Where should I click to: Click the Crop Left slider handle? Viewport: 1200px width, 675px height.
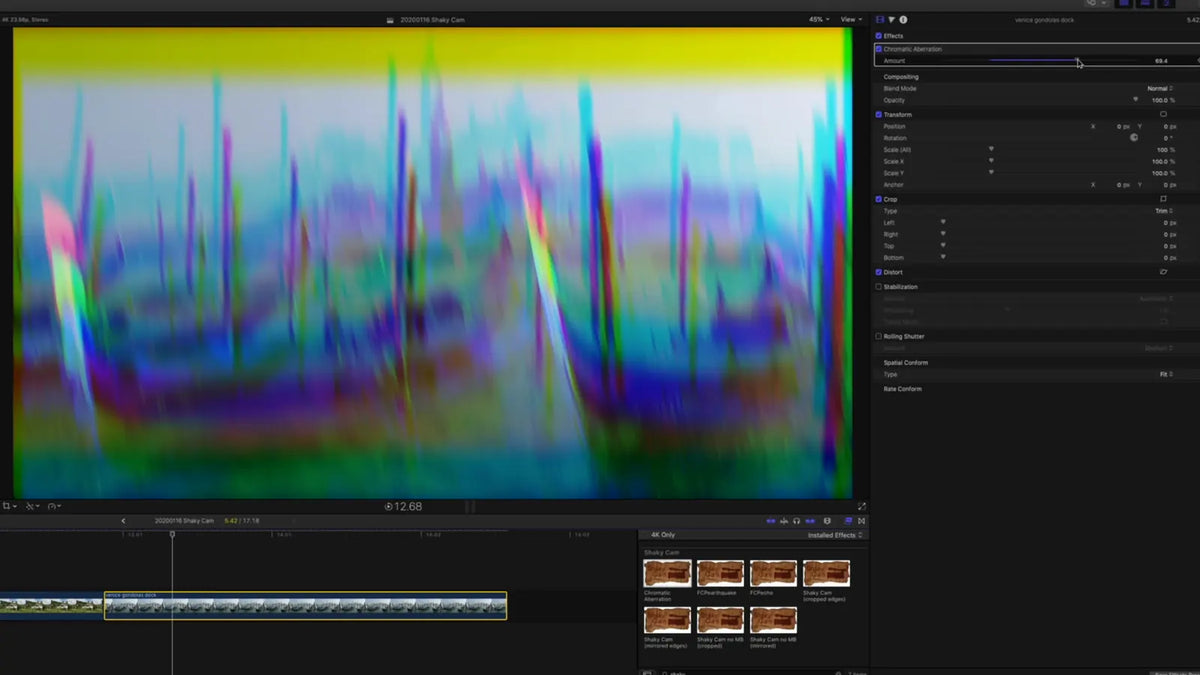943,222
